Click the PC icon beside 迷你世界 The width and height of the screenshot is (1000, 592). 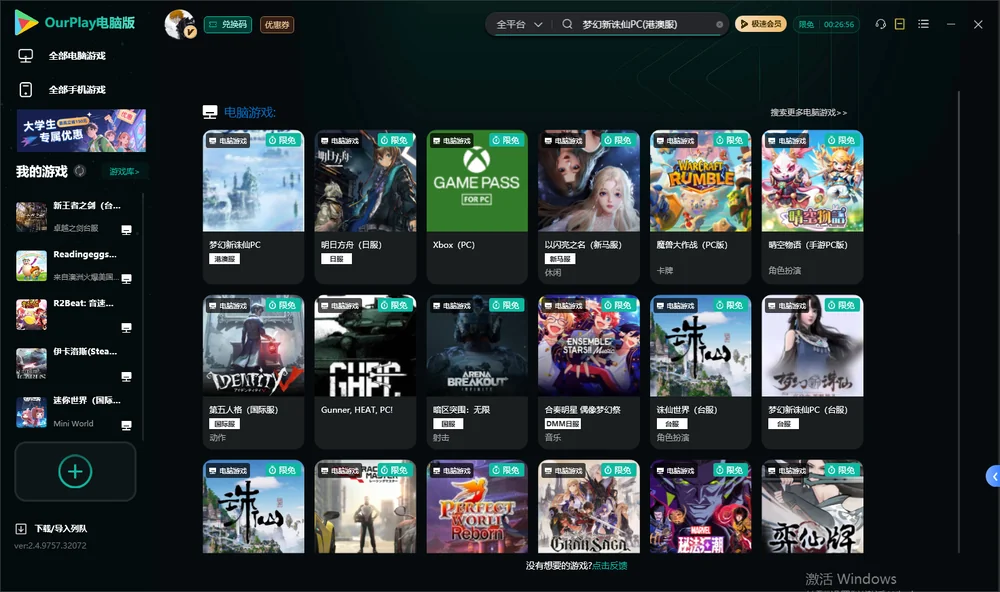click(x=126, y=426)
